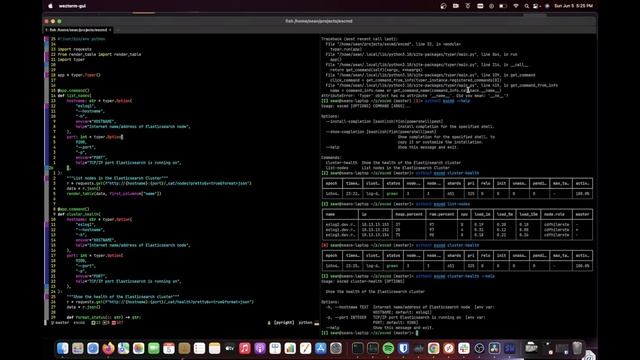Image resolution: width=640 pixels, height=360 pixels.
Task: Click the [pyright] status bar entry
Action: pyautogui.click(x=284, y=322)
